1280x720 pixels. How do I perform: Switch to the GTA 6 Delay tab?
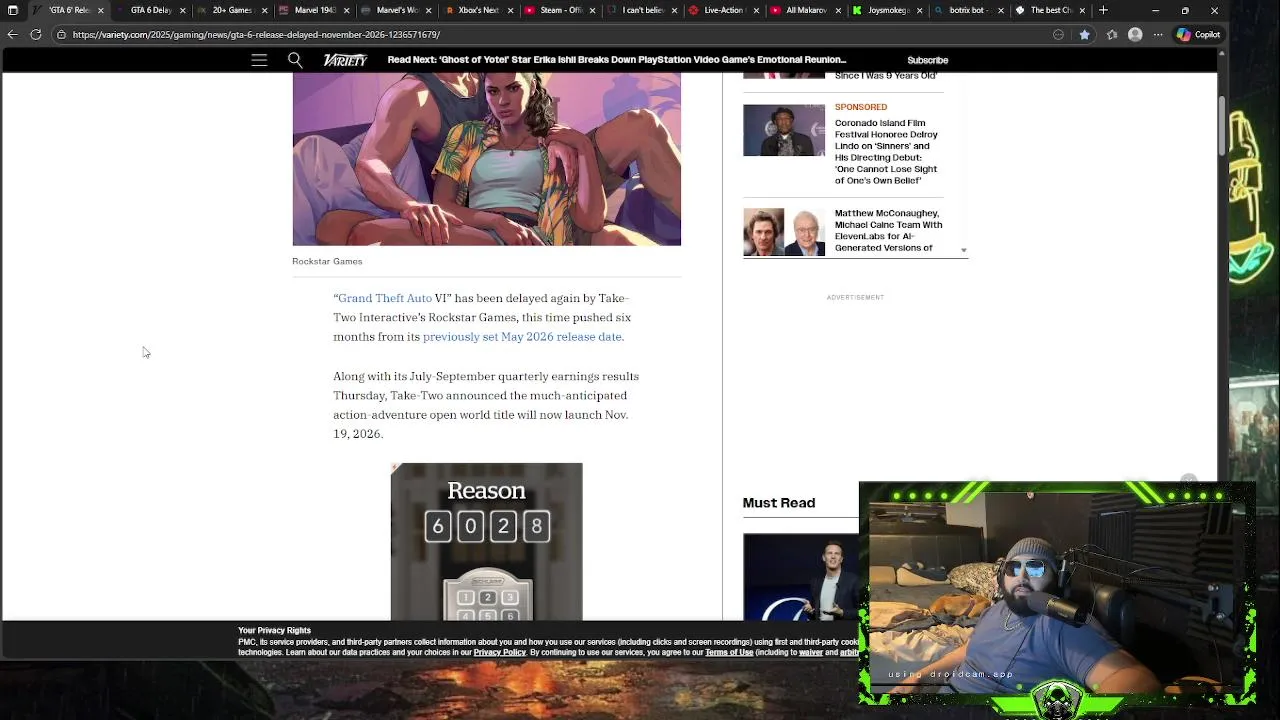pyautogui.click(x=150, y=10)
